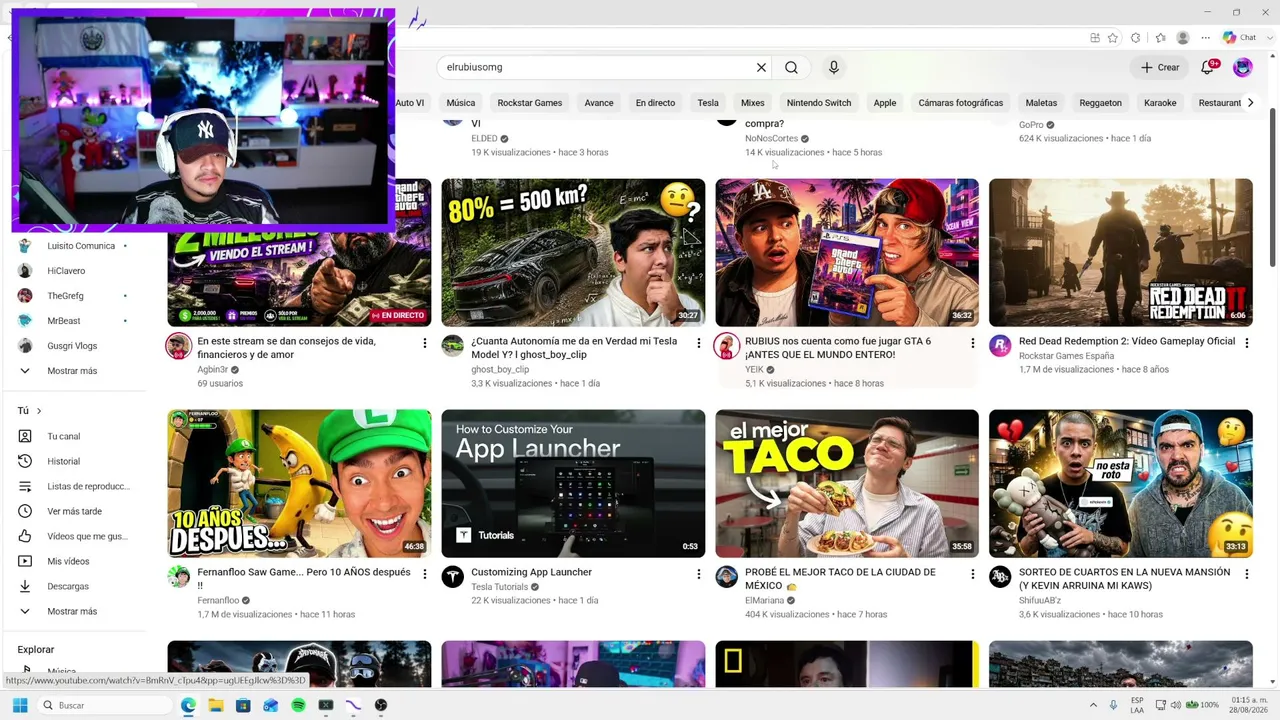Open File Explorer from the taskbar

tap(216, 705)
